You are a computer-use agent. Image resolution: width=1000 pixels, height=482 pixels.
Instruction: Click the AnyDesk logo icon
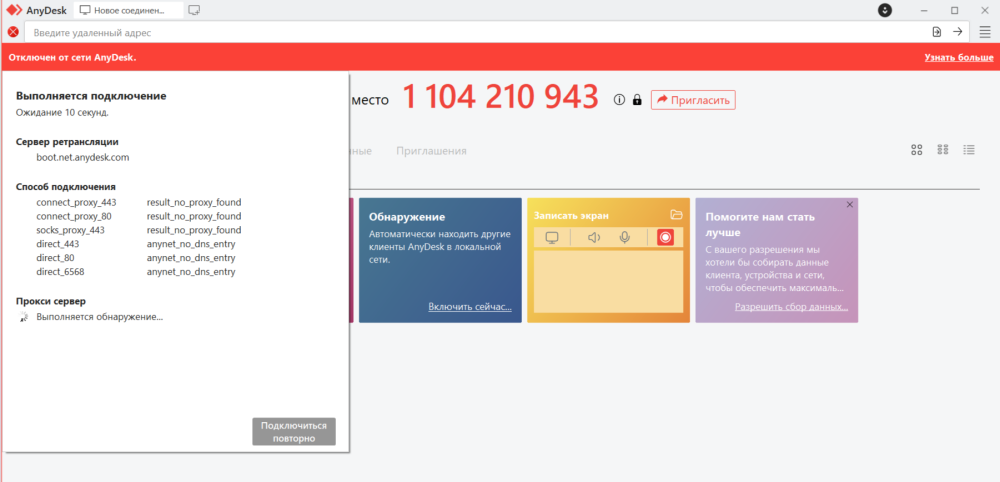(x=15, y=10)
